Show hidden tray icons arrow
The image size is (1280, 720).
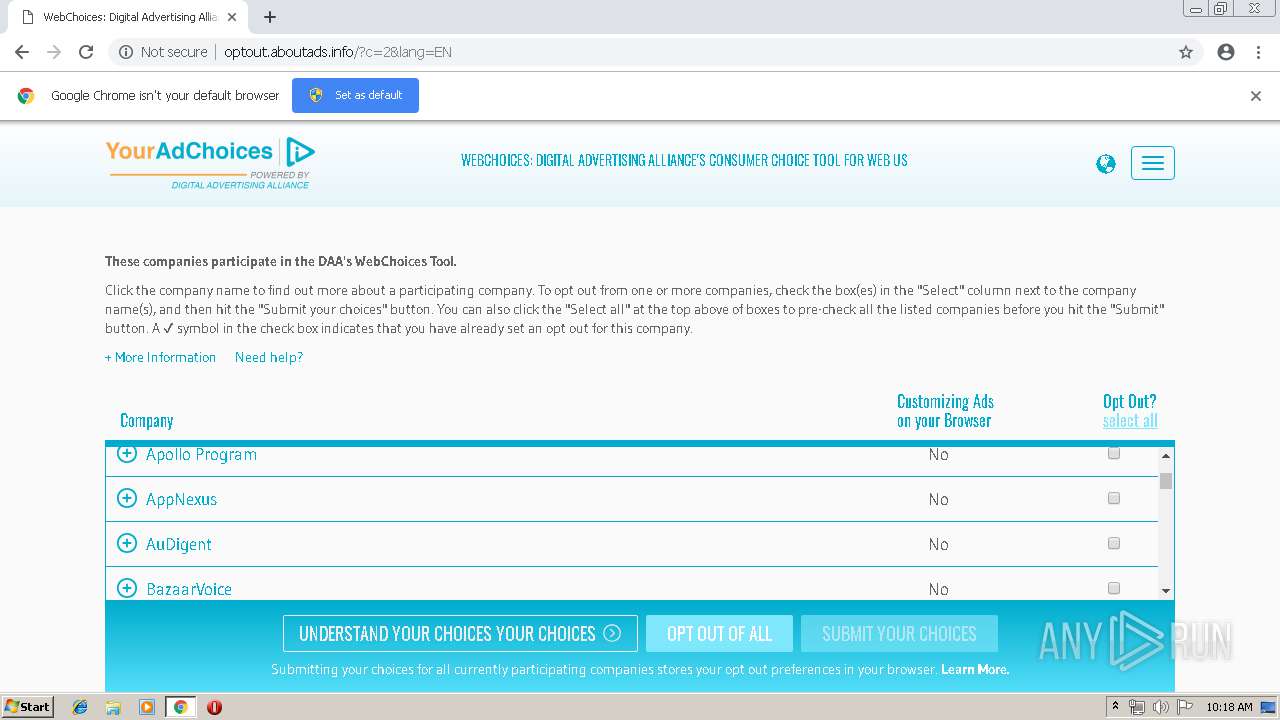[x=1115, y=707]
